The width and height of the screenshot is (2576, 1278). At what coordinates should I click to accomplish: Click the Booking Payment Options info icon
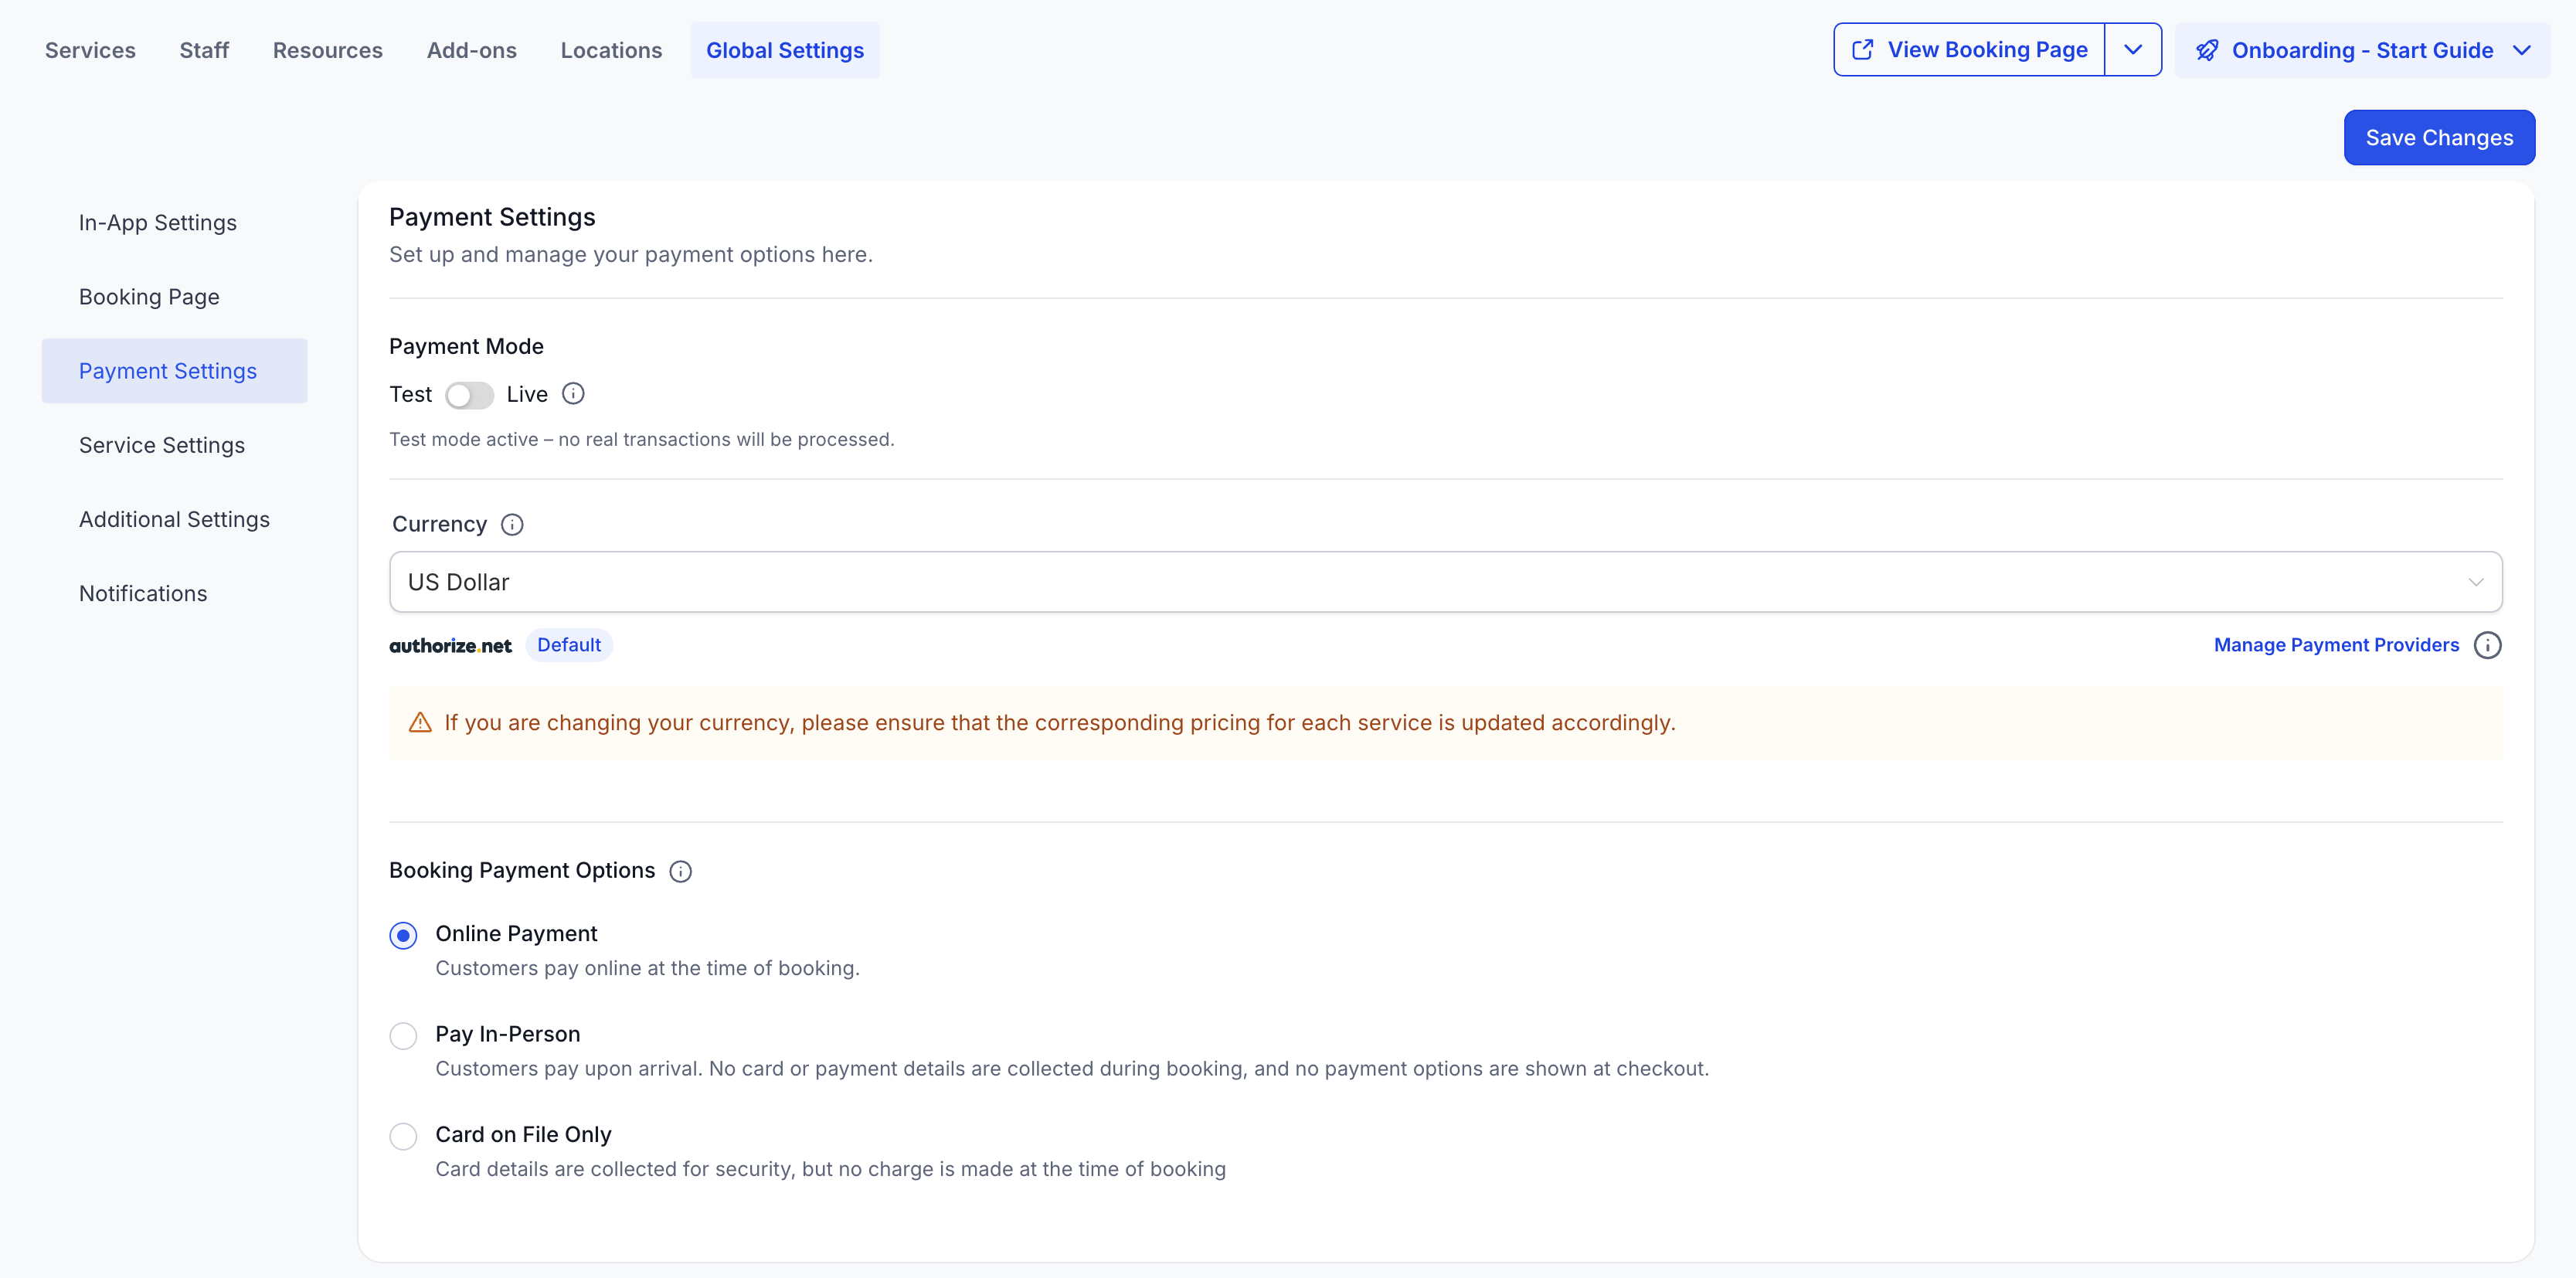pyautogui.click(x=680, y=871)
